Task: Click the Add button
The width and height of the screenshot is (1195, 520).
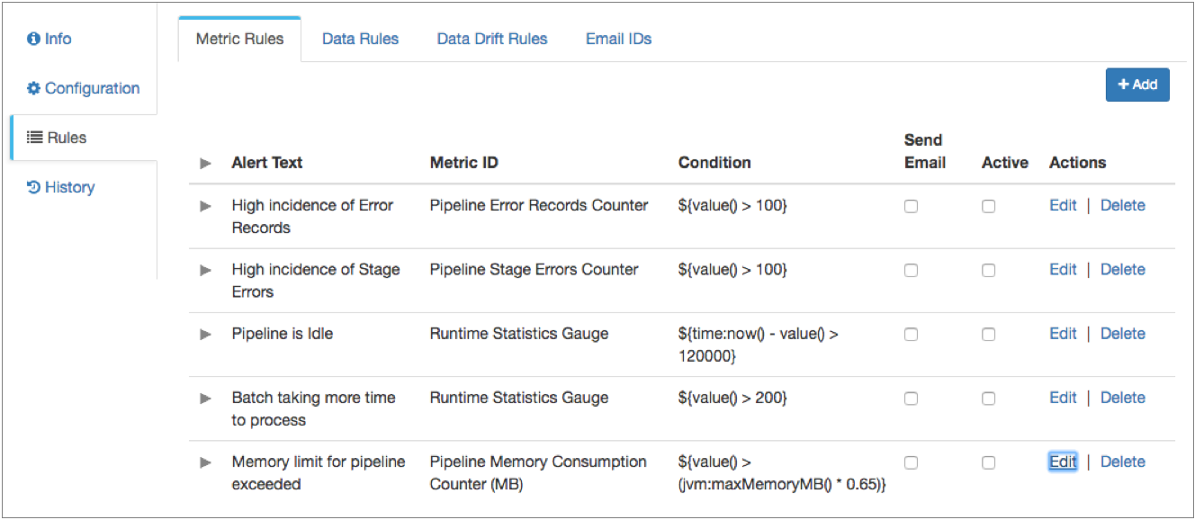Action: [1137, 85]
